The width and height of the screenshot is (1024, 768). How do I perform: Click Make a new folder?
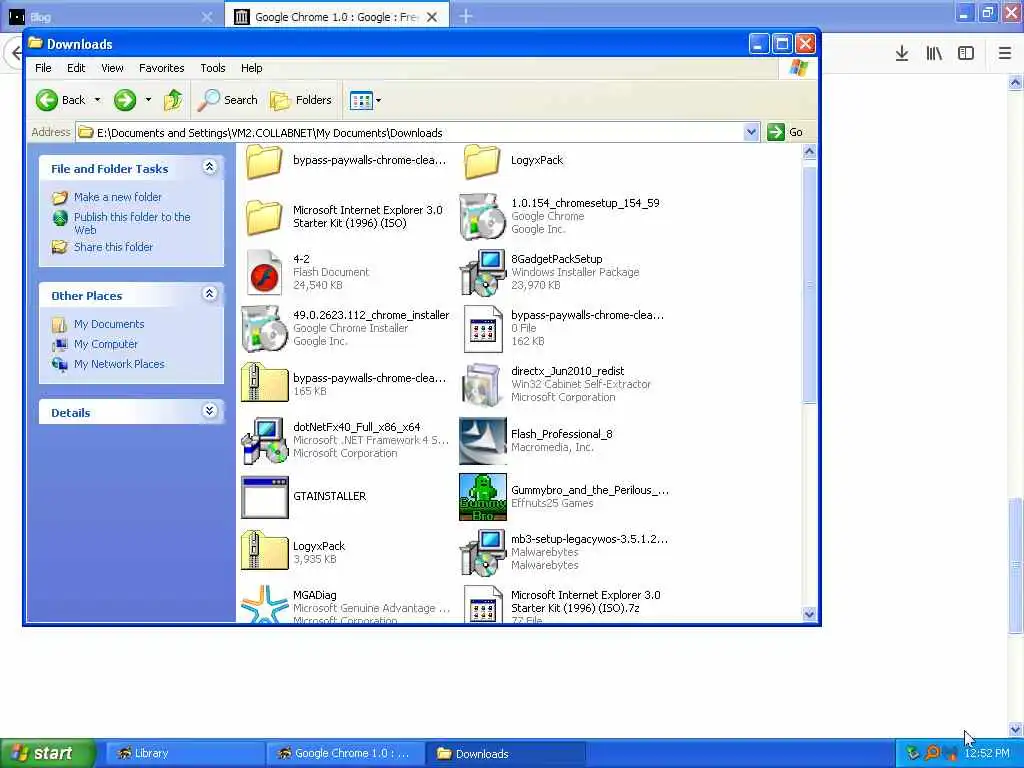[x=118, y=197]
